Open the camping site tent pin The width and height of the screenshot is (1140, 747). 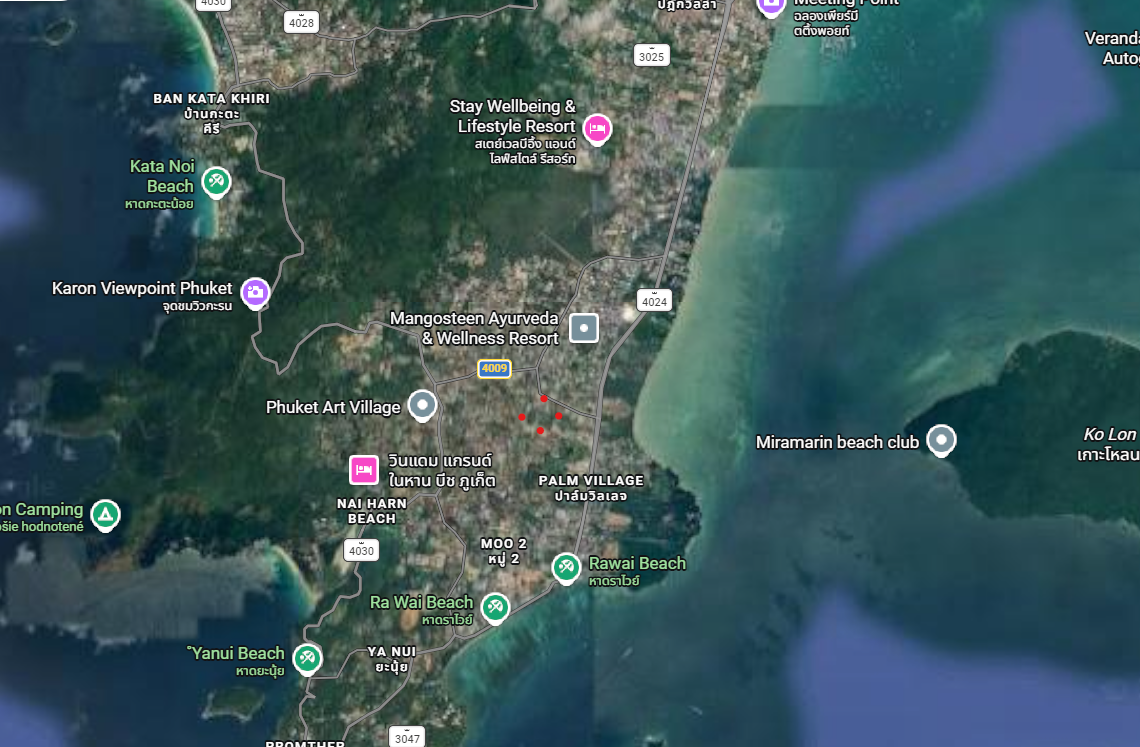click(105, 515)
